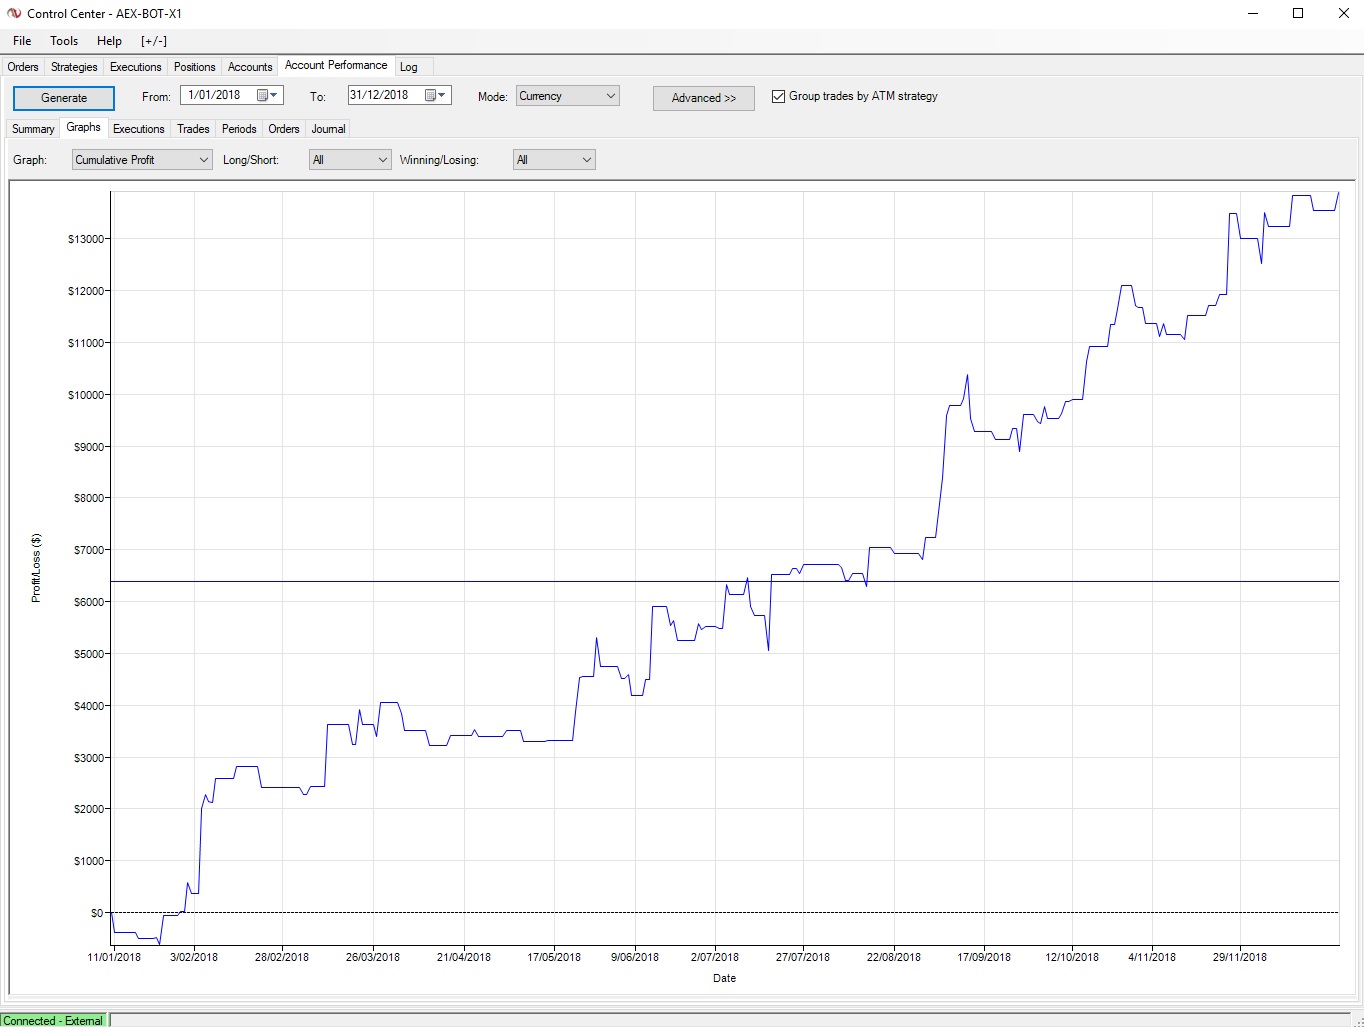Open the Long/Short filter dropdown
The image size is (1364, 1027).
[x=350, y=160]
